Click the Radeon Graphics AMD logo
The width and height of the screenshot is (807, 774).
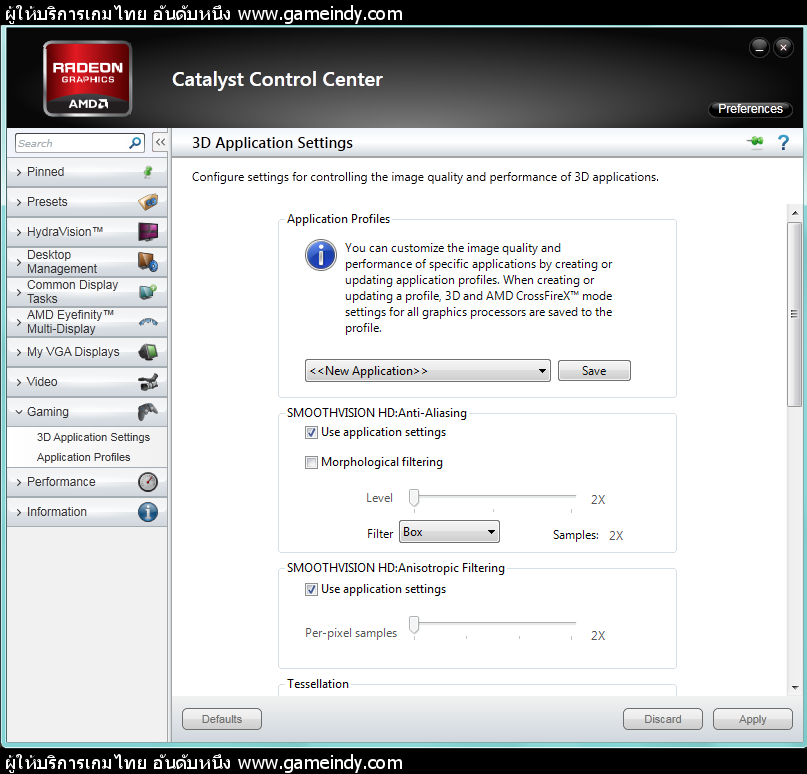[x=87, y=79]
